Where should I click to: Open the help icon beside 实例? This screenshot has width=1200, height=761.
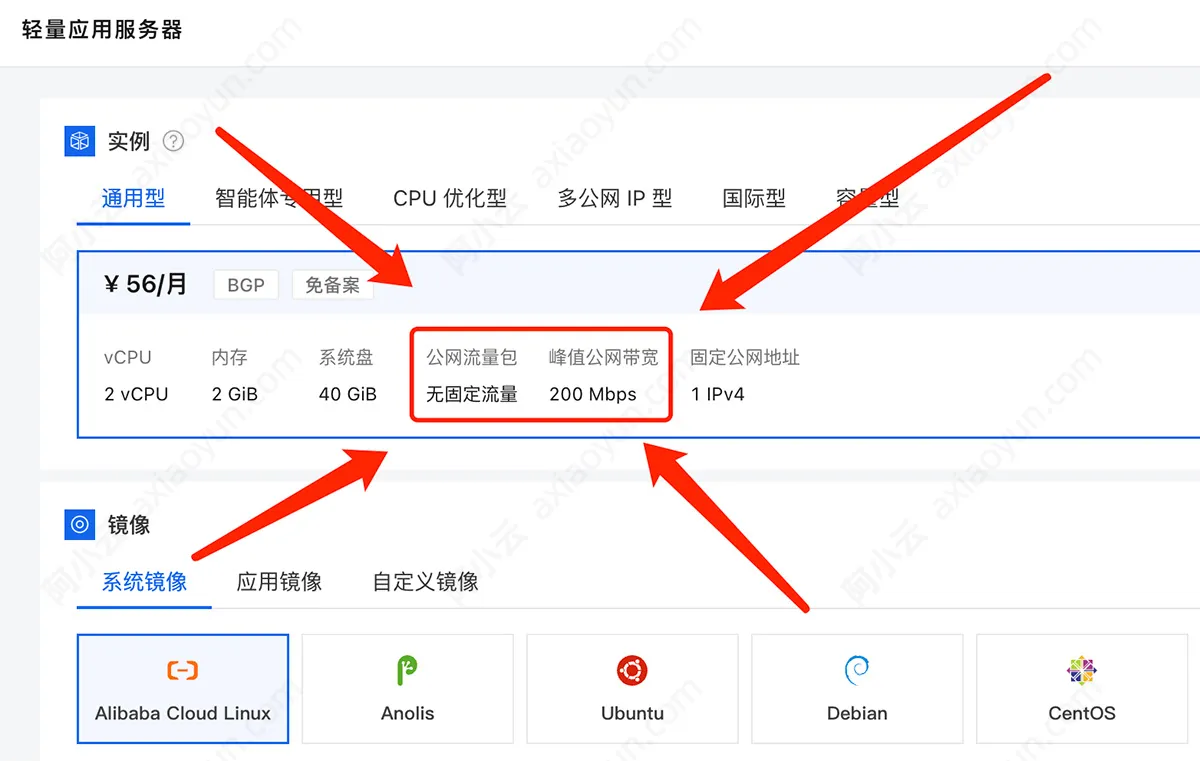[x=174, y=141]
